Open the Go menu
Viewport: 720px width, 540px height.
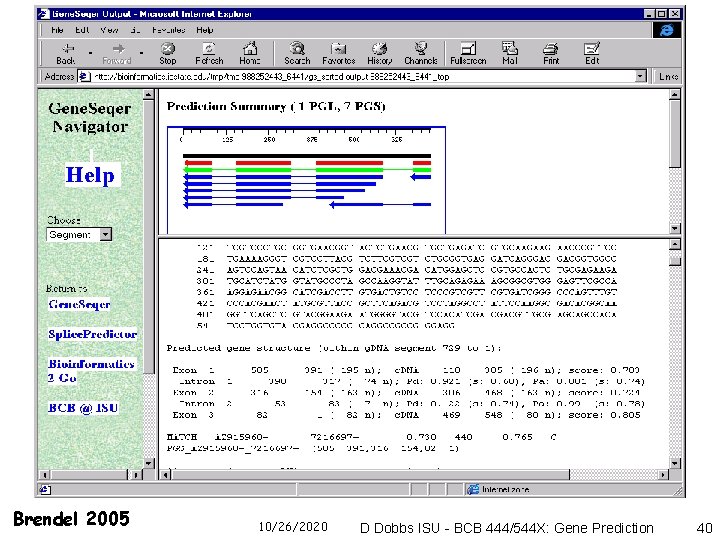click(x=135, y=30)
